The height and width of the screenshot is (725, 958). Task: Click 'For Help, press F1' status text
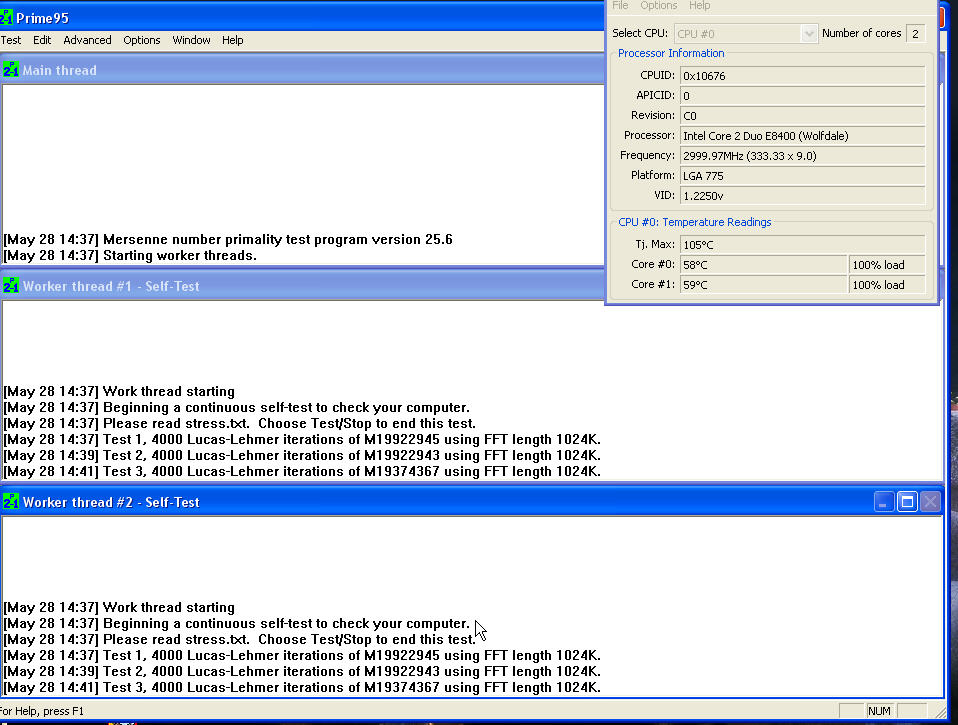pos(42,711)
